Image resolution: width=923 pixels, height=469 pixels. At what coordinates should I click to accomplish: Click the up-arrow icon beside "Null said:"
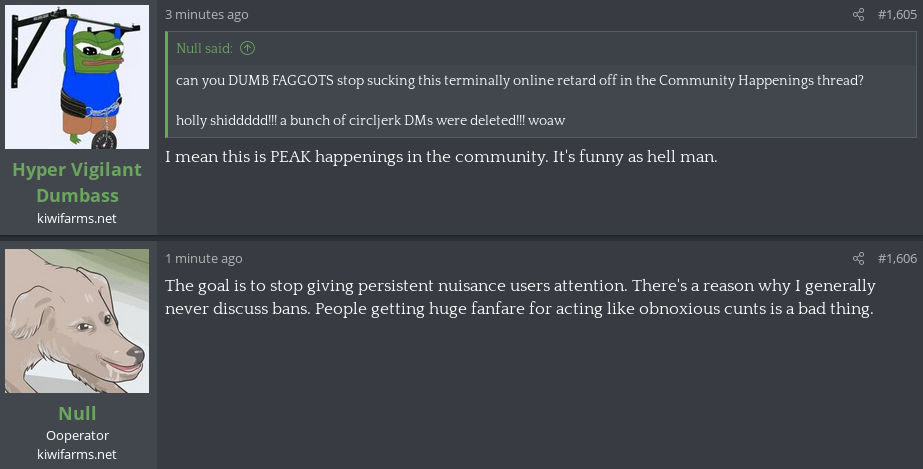(x=248, y=48)
